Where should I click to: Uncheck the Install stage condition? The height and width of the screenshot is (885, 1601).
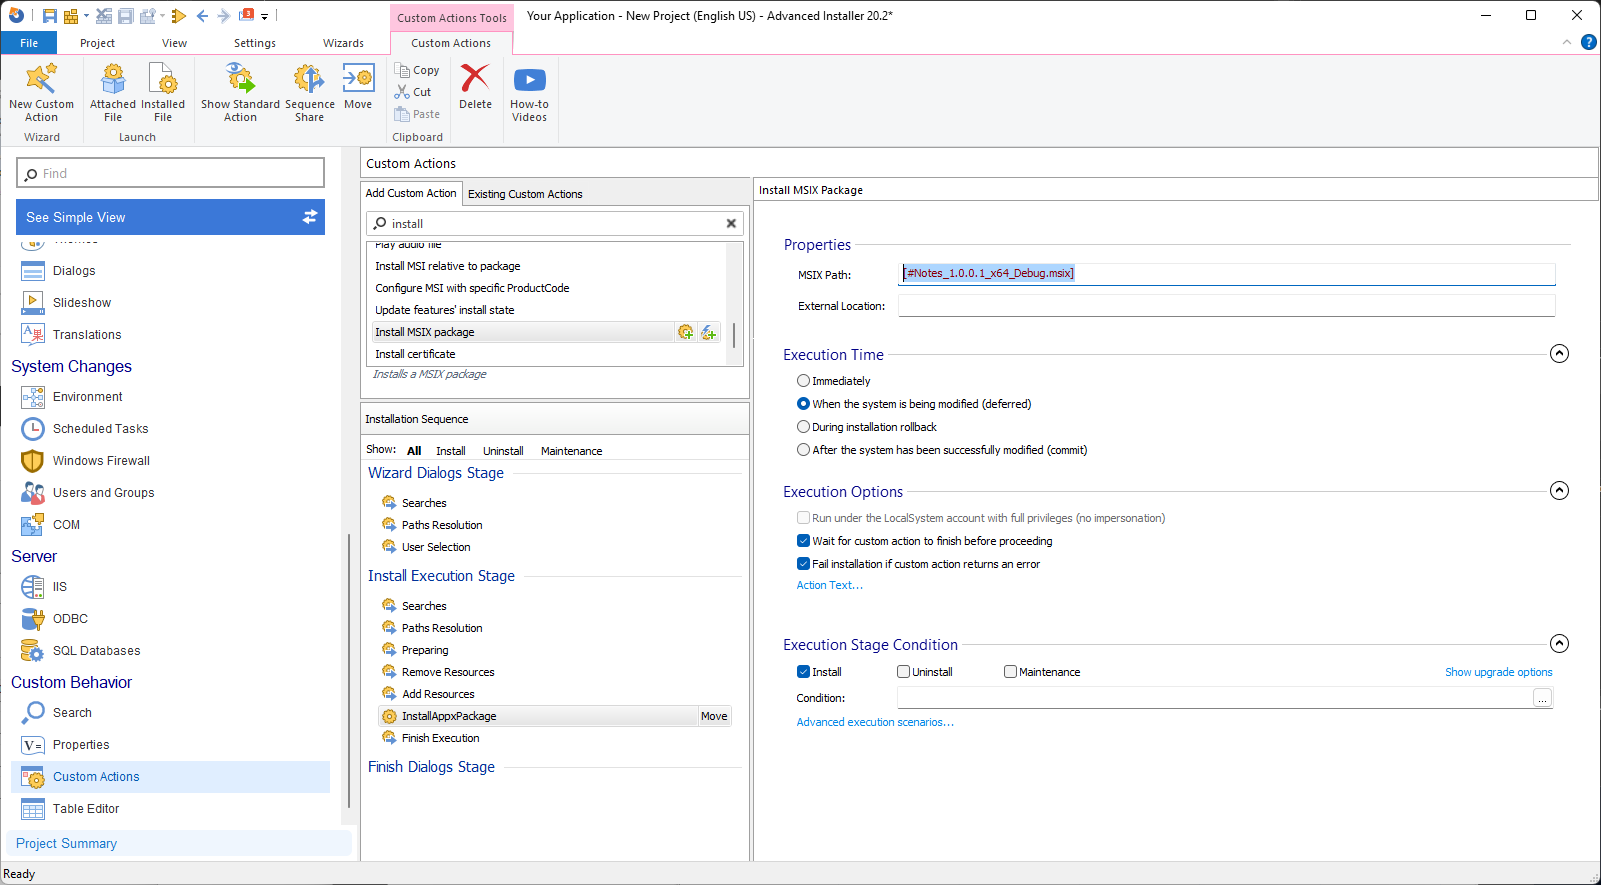pyautogui.click(x=803, y=672)
